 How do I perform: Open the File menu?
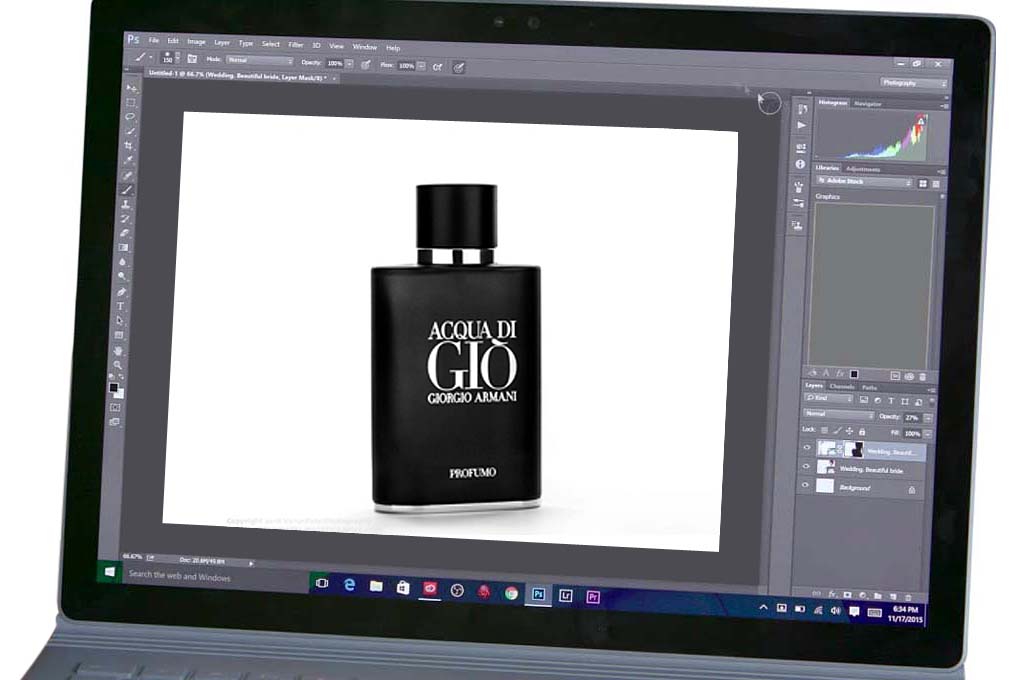154,40
